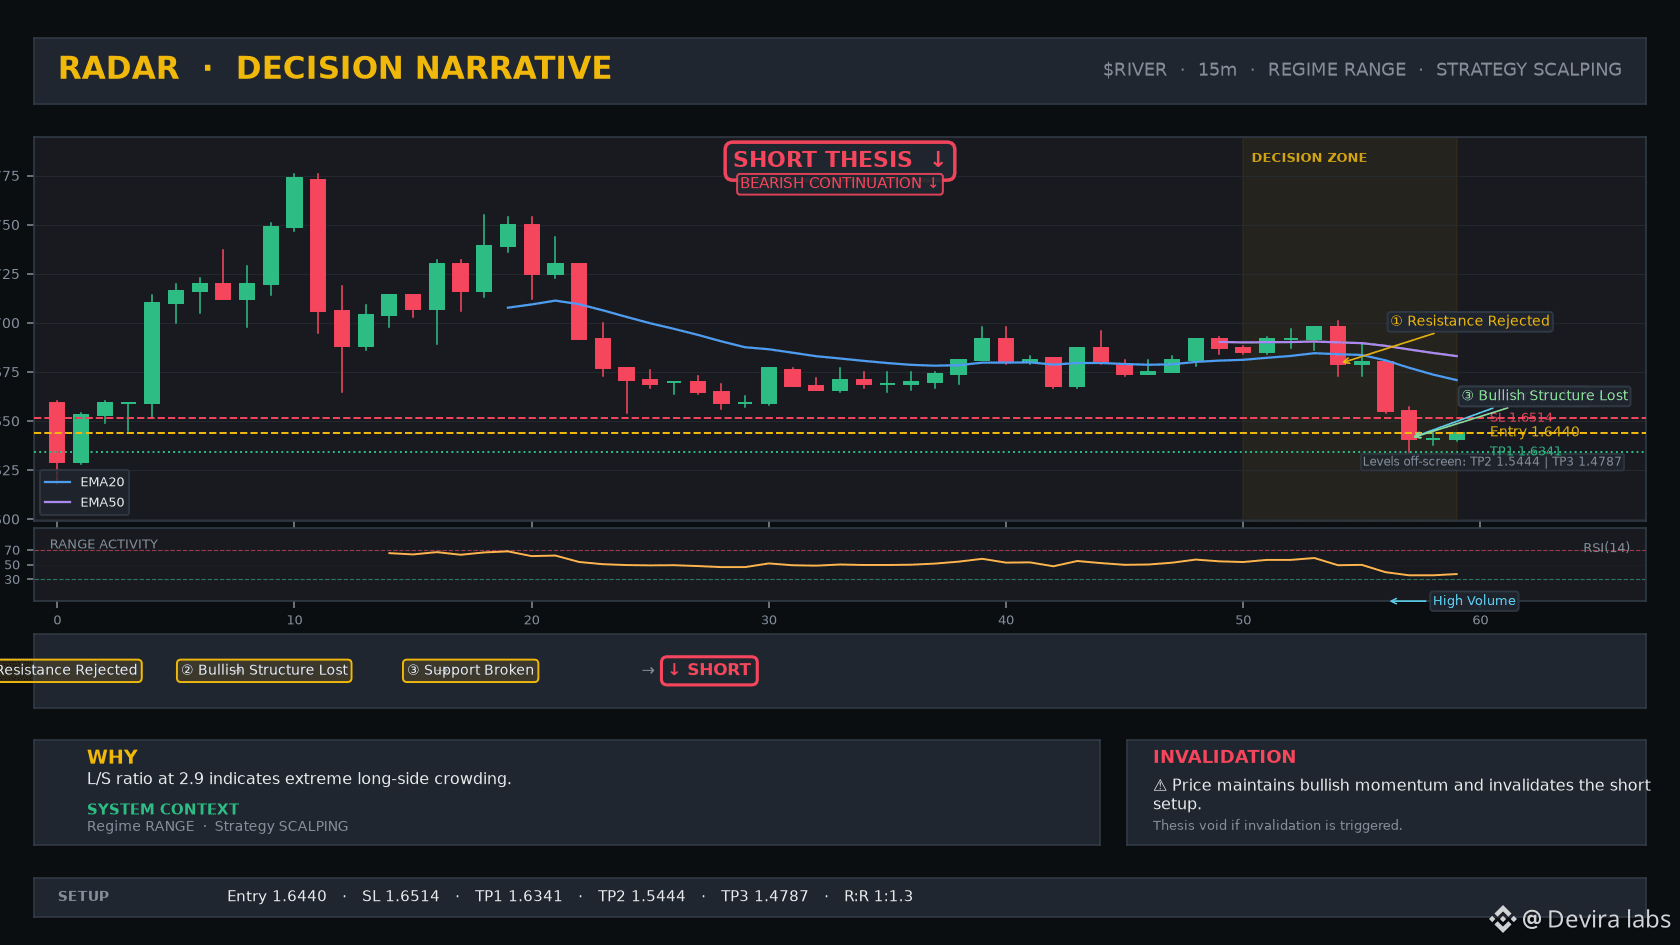1680x945 pixels.
Task: Click the SHORT THESIS badge above the chart
Action: click(840, 160)
